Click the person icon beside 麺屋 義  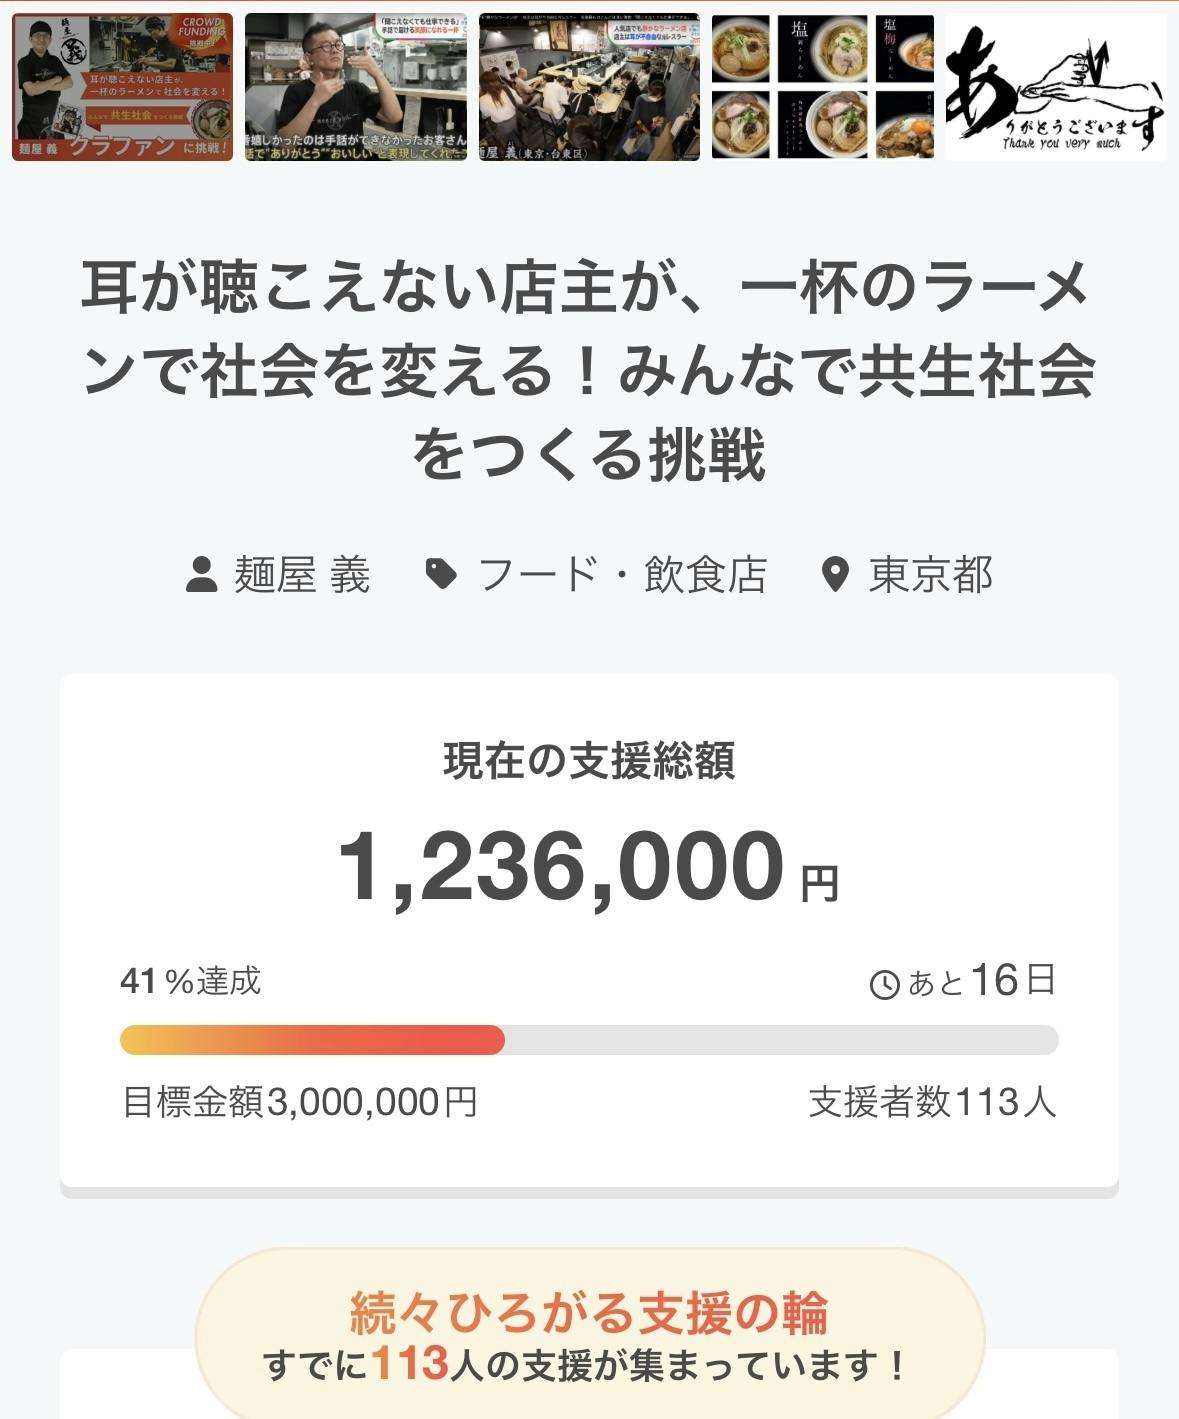201,575
